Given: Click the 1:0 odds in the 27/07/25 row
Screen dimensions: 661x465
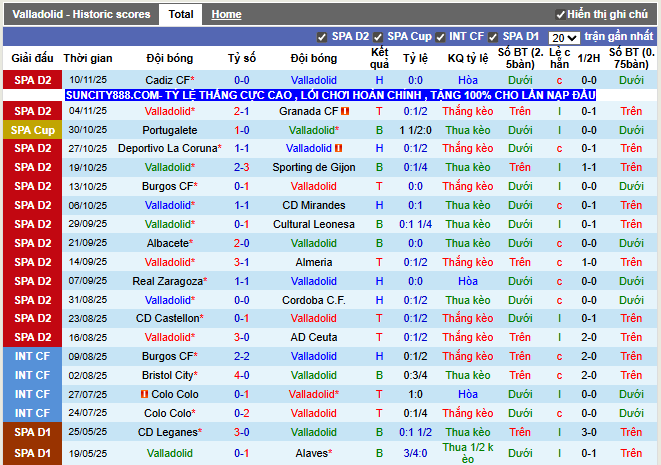Looking at the screenshot, I should [415, 394].
